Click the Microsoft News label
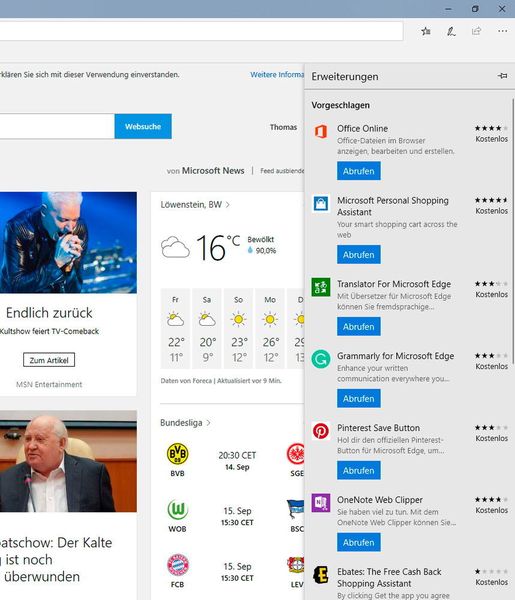 (x=213, y=171)
